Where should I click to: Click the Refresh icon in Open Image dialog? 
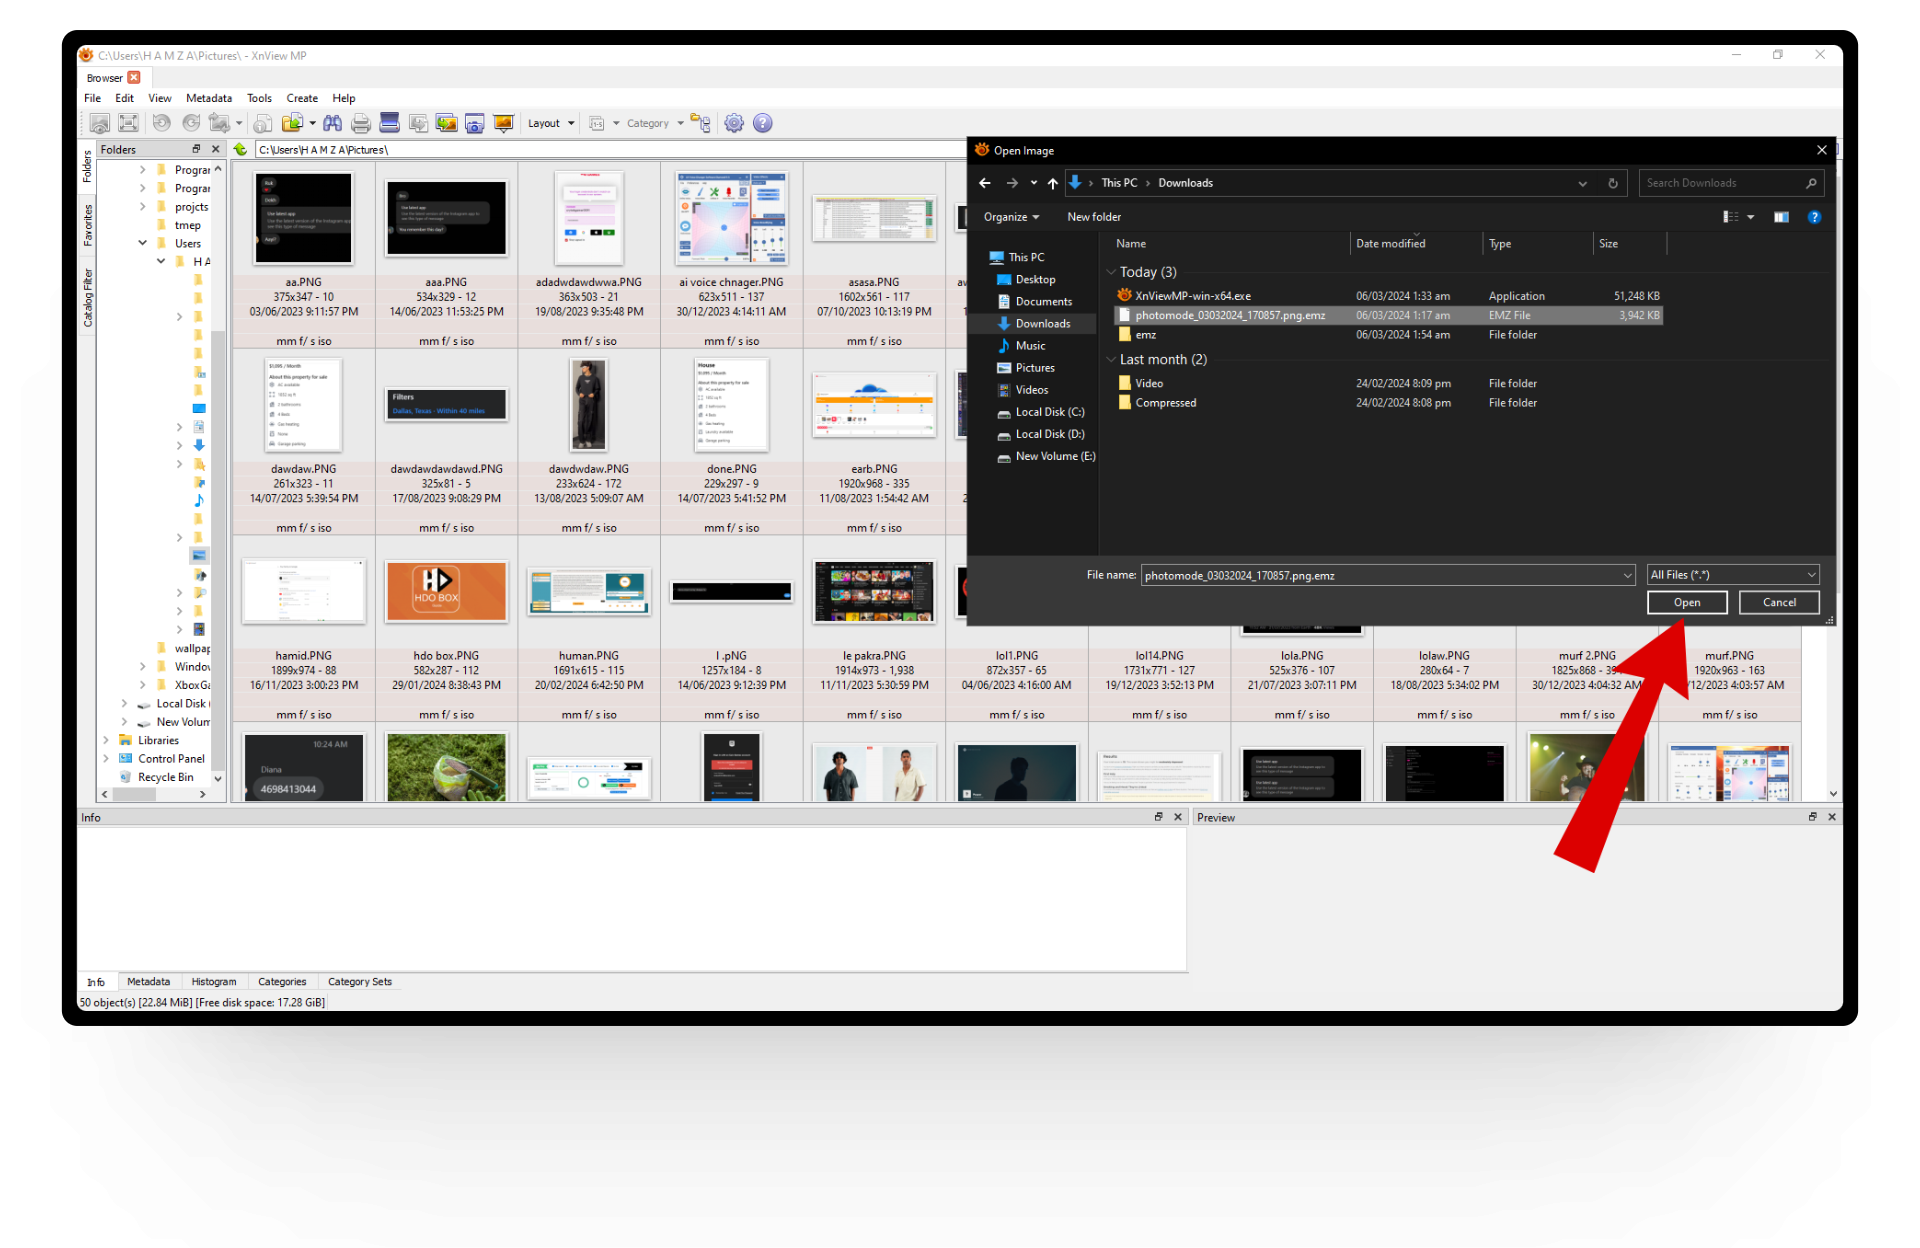coord(1612,183)
